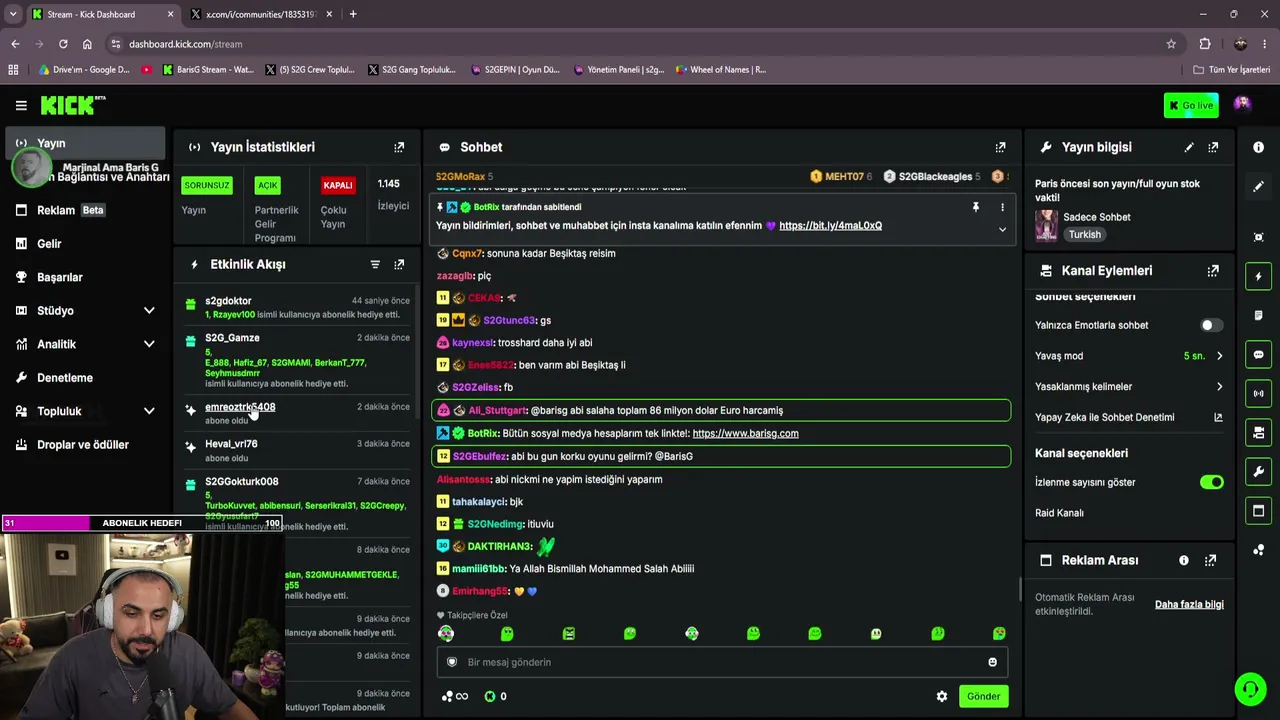Screen dimensions: 1280x720
Task: Open Başarılar in the sidebar
Action: coord(85,277)
